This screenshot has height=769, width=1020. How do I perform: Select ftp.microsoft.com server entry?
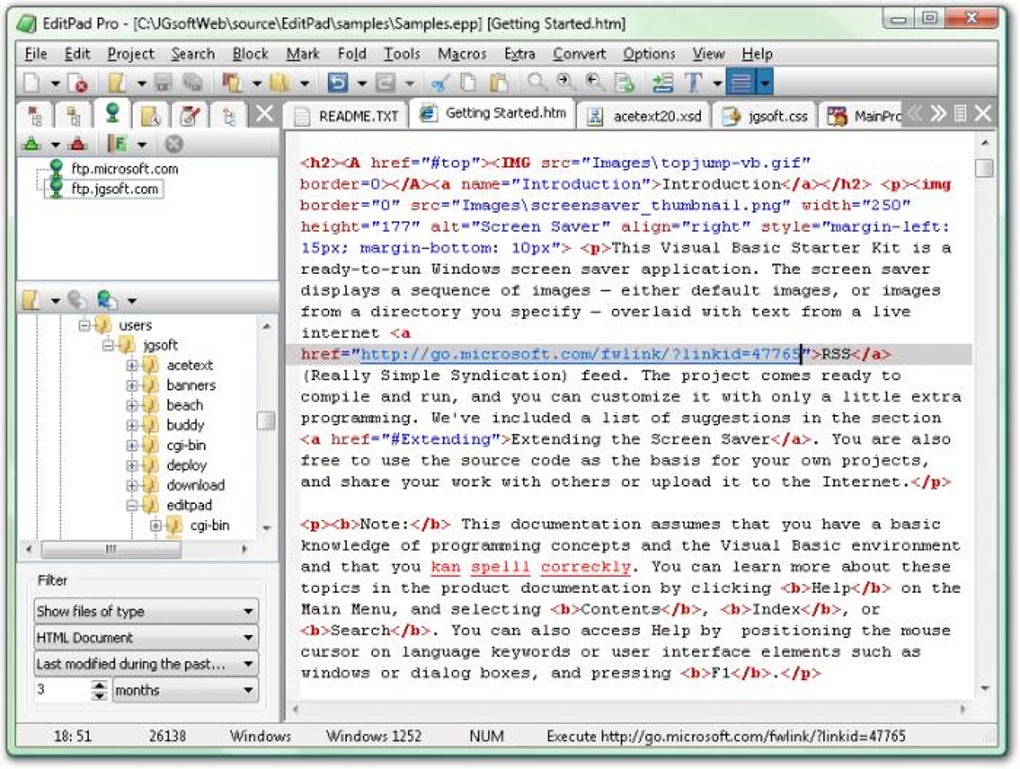pos(124,169)
